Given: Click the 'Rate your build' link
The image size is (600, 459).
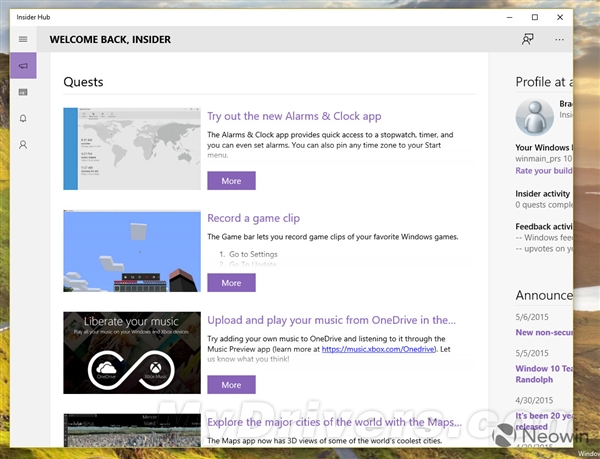Looking at the screenshot, I should point(544,170).
